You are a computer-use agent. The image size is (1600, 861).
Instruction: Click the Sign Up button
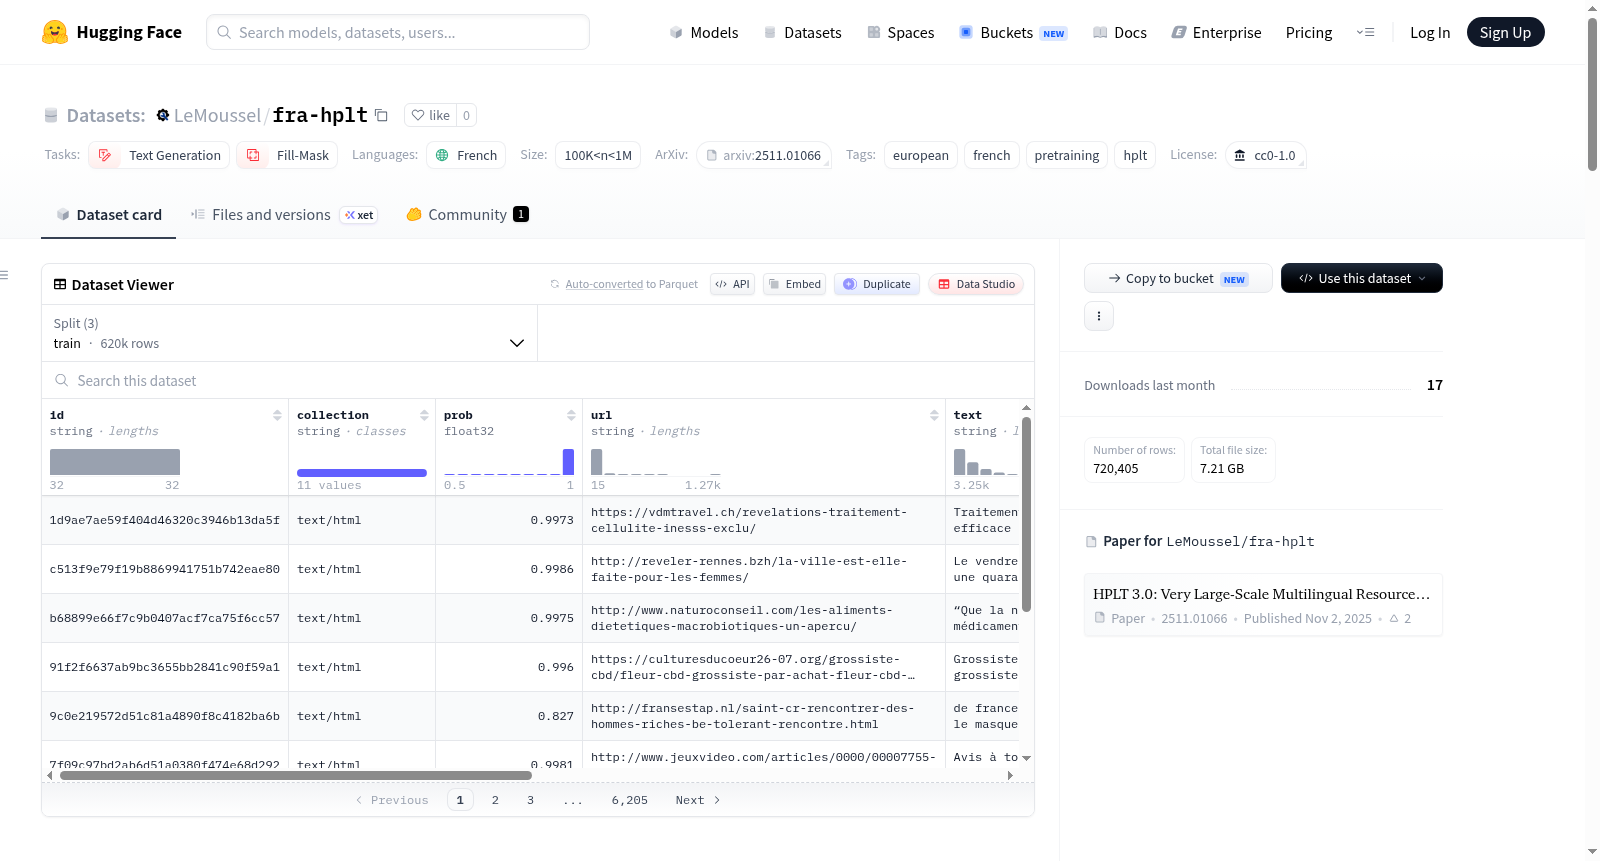pos(1505,32)
